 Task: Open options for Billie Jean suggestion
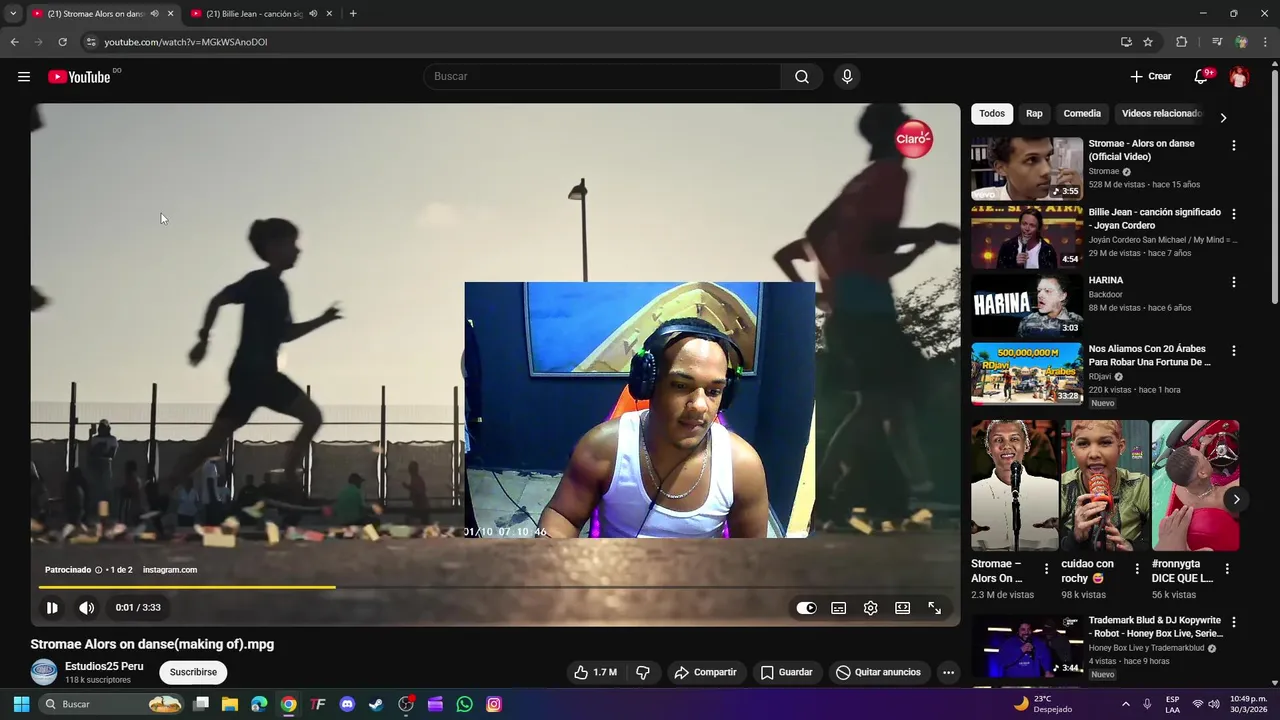[x=1233, y=214]
